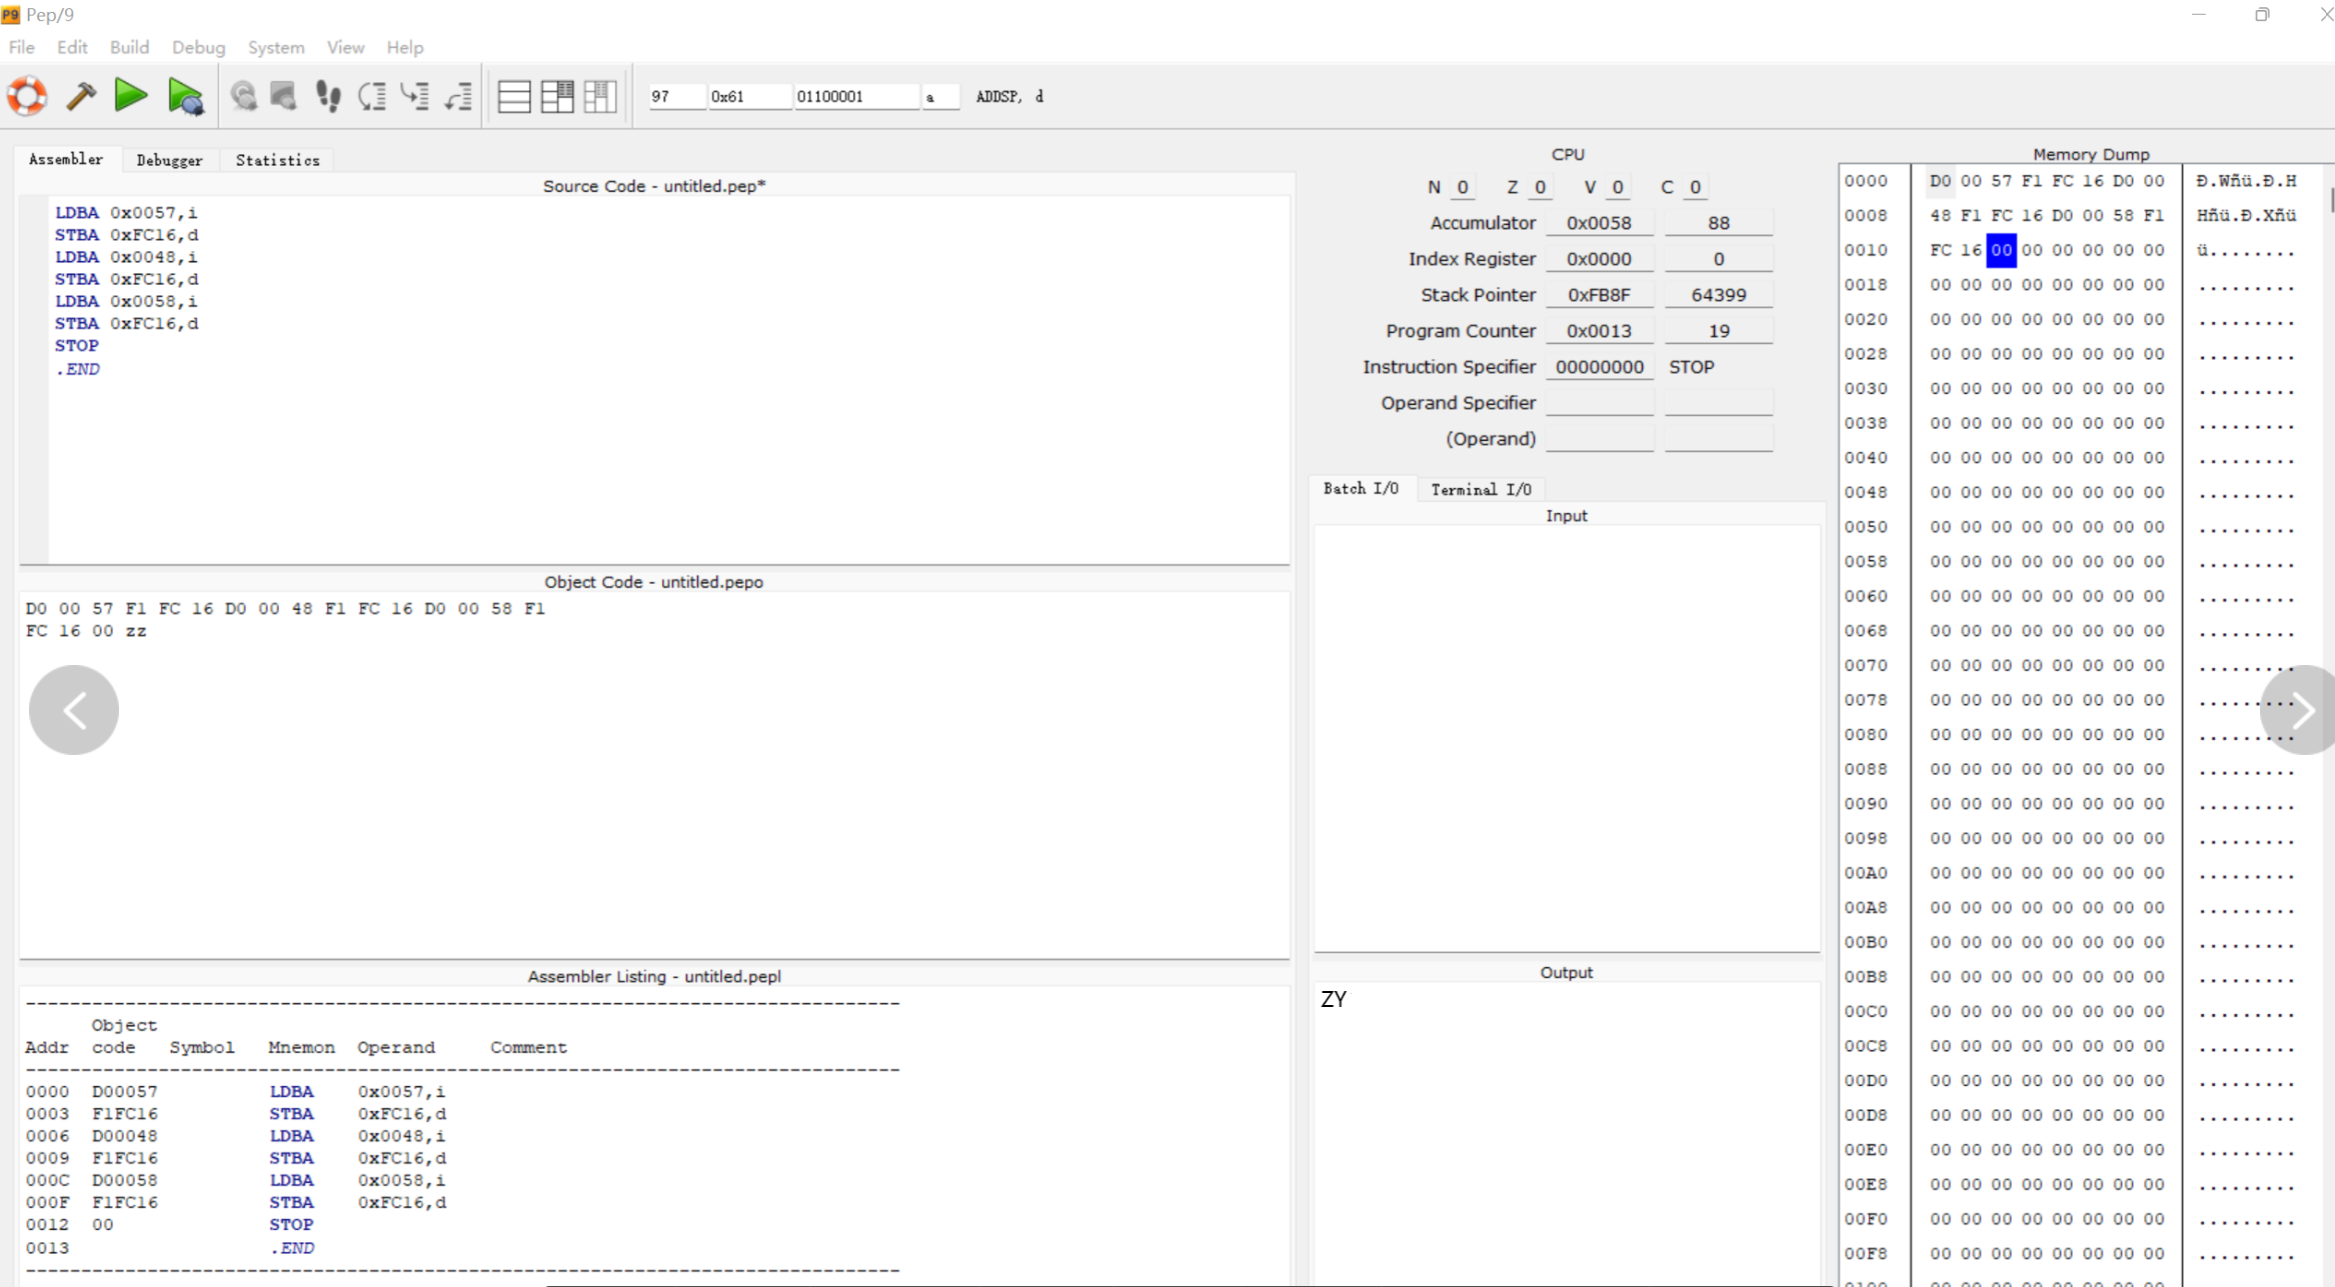2335x1287 pixels.
Task: Switch to the Statistics tab
Action: pyautogui.click(x=277, y=160)
